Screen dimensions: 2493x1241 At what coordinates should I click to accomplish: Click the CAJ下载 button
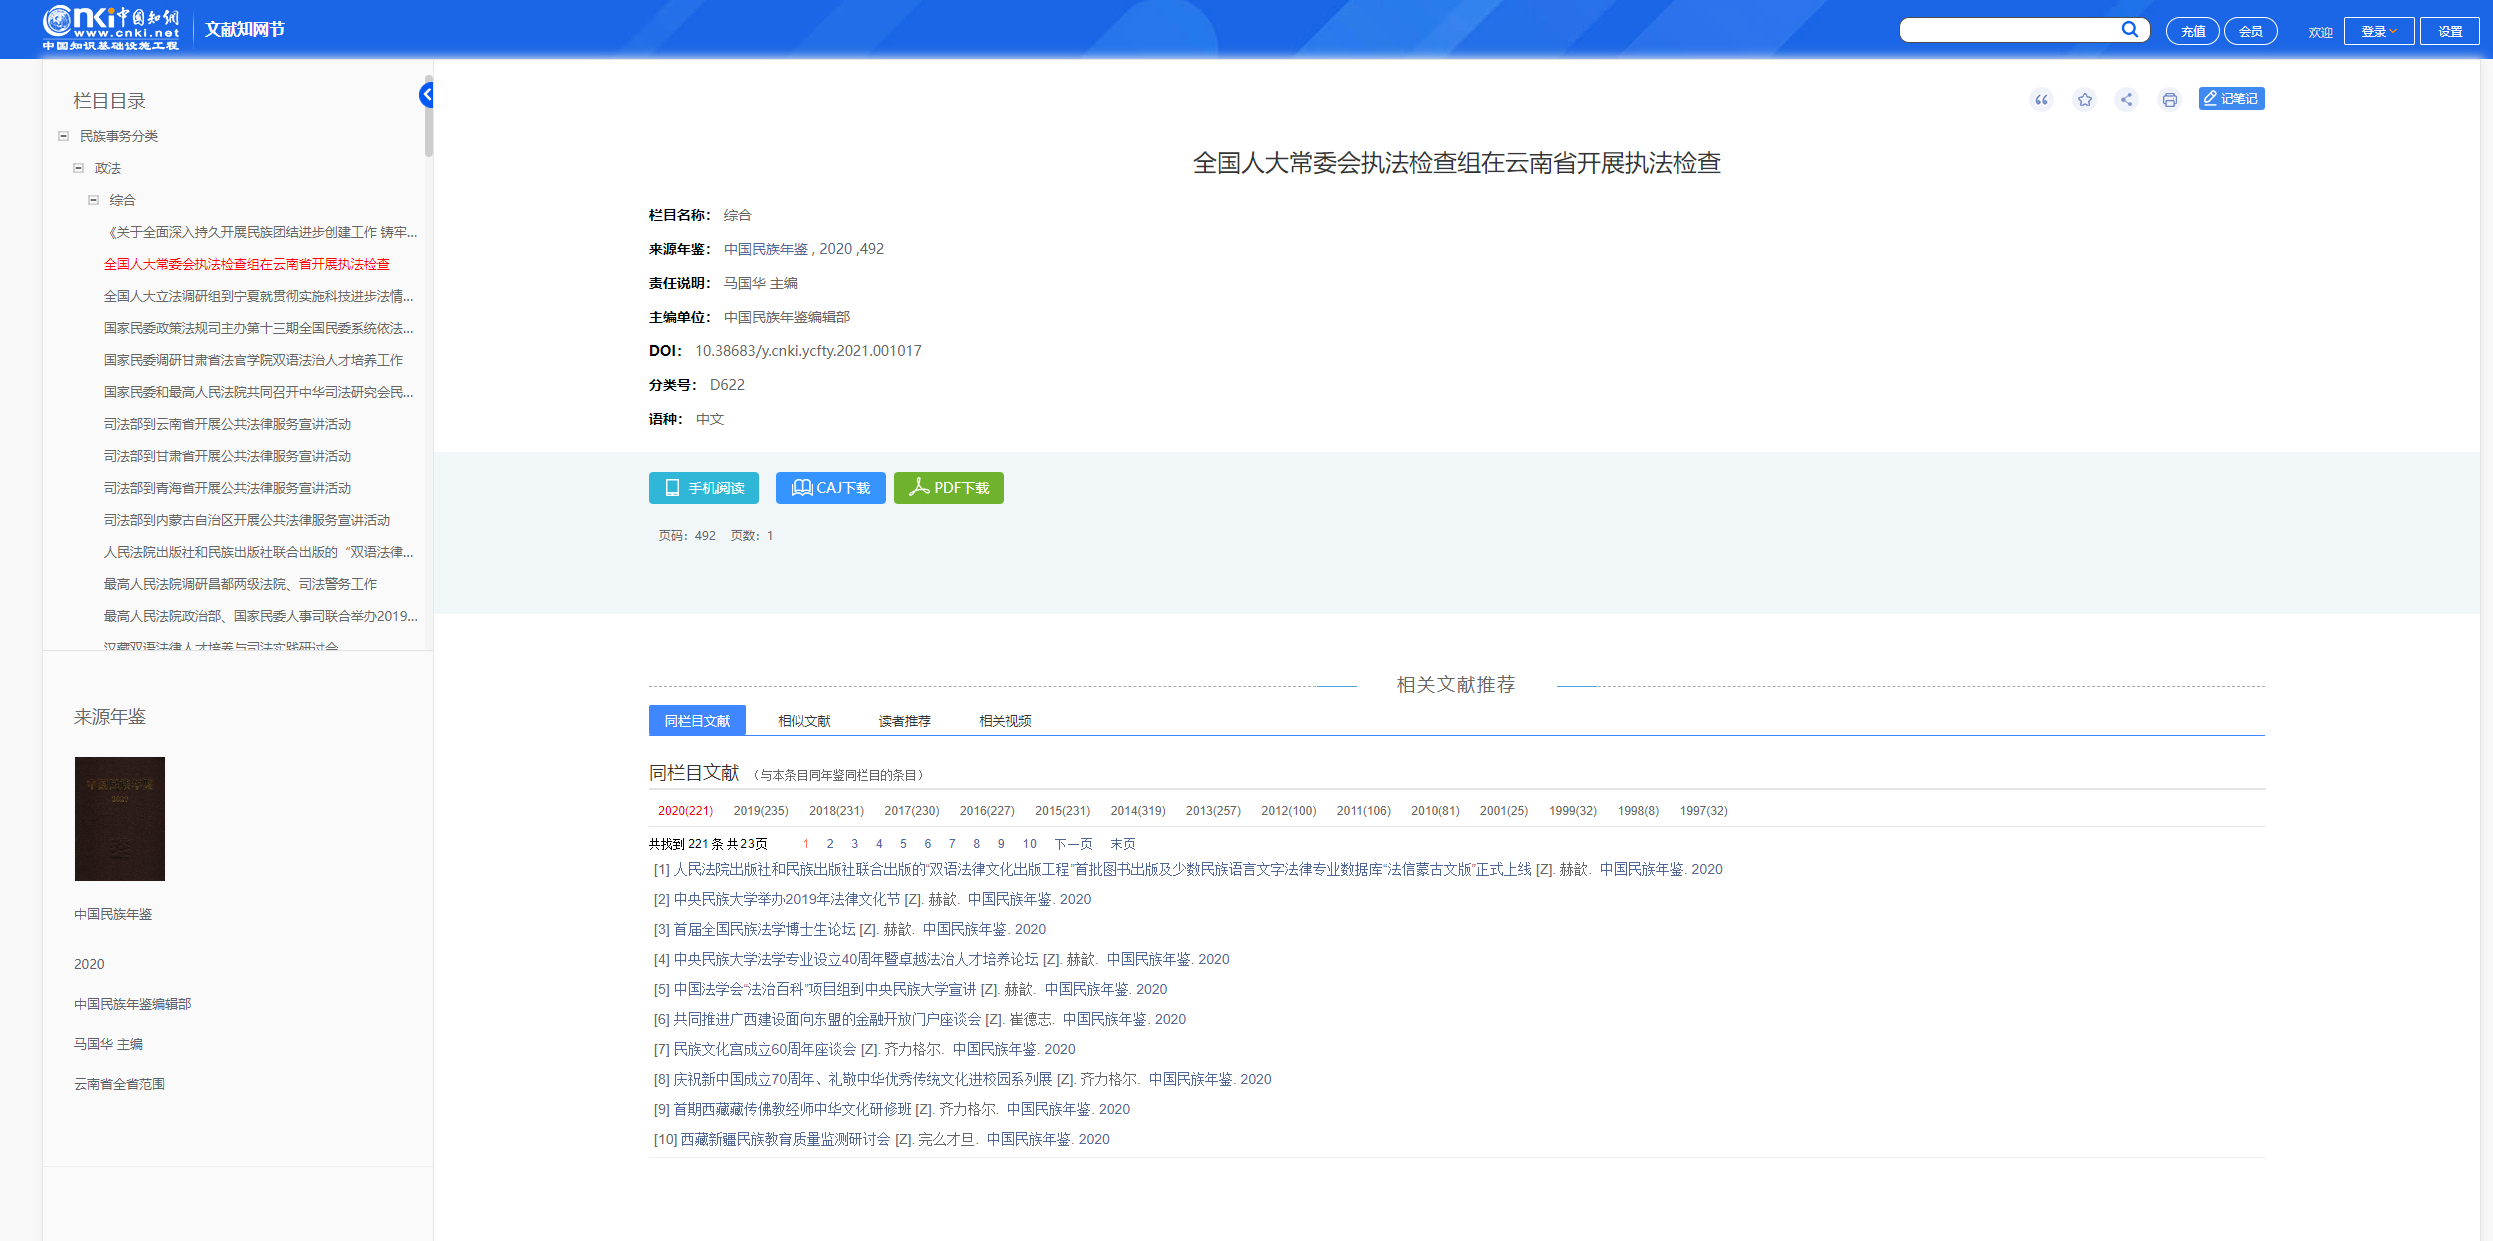pos(830,488)
